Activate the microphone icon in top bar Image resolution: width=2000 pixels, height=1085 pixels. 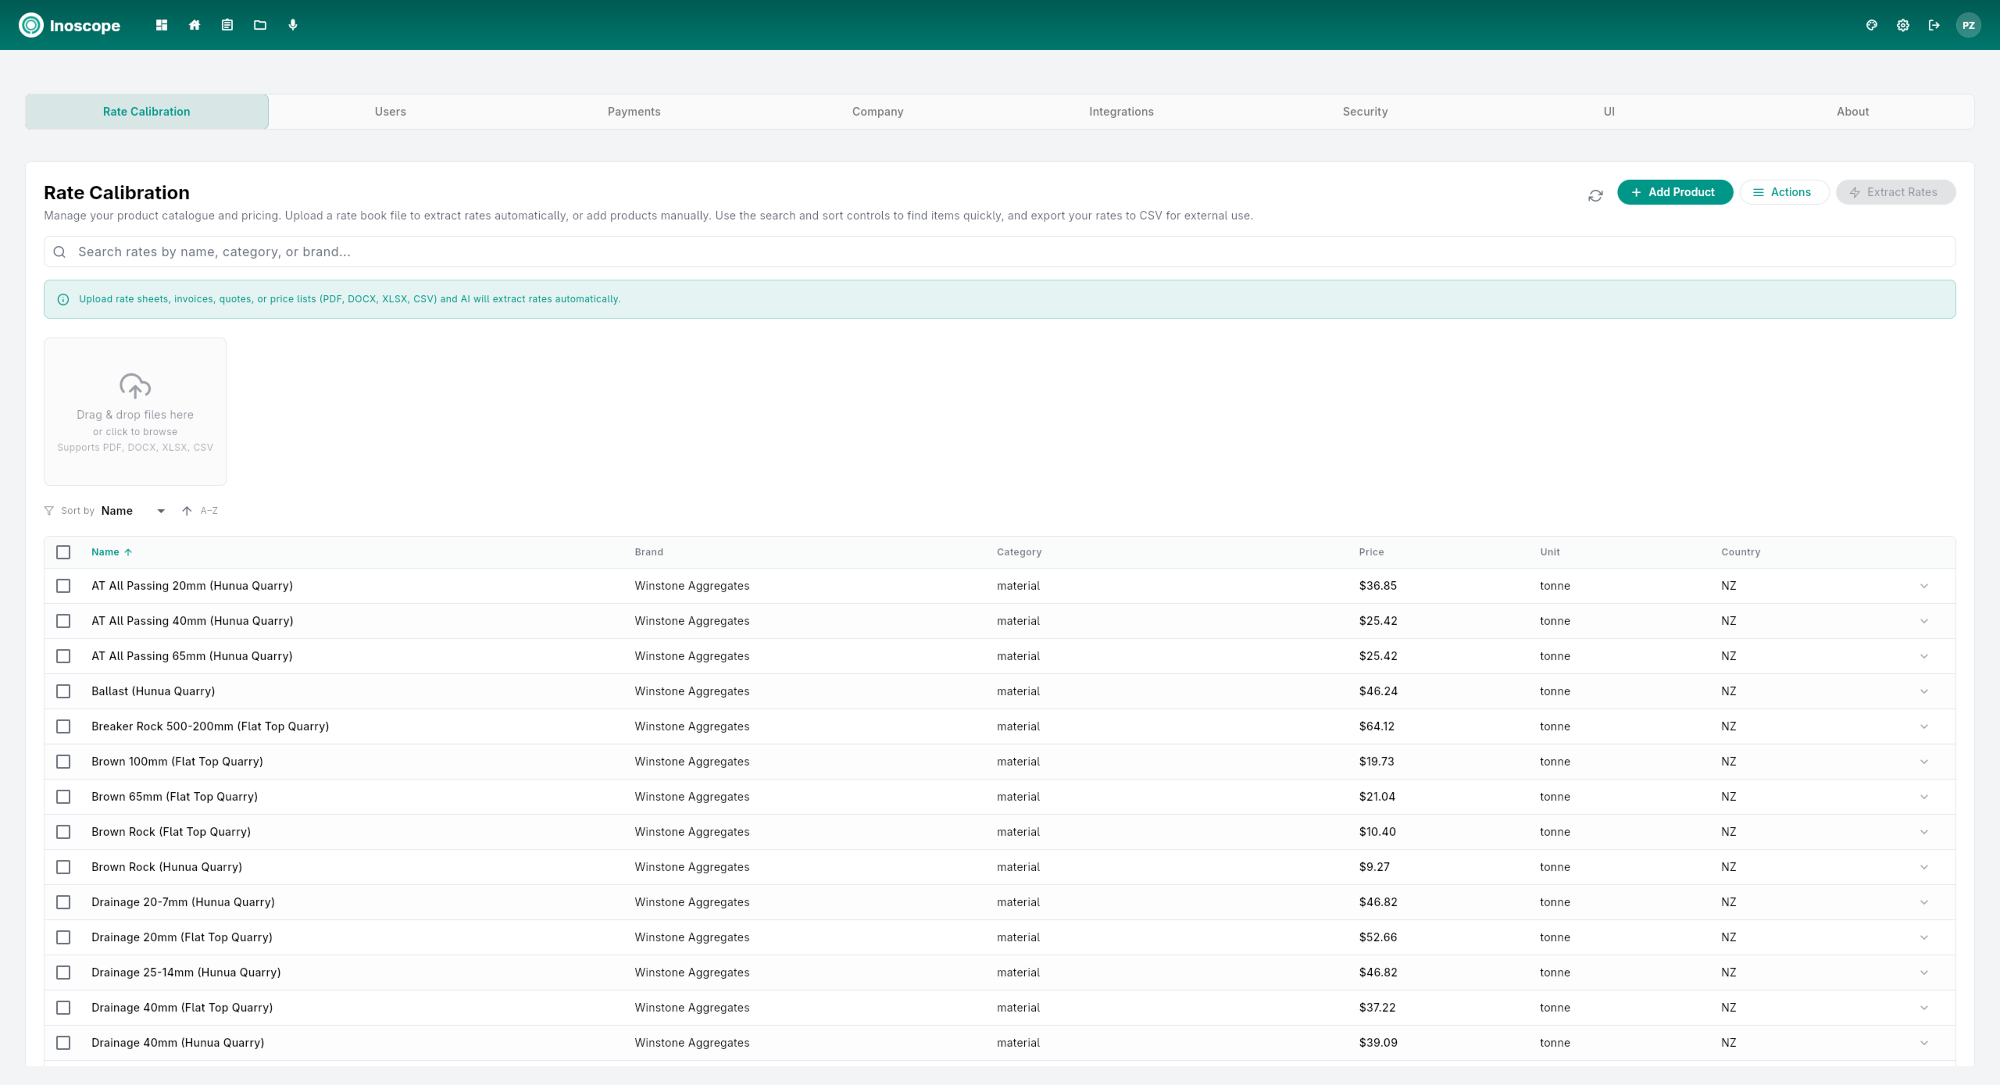pyautogui.click(x=293, y=25)
